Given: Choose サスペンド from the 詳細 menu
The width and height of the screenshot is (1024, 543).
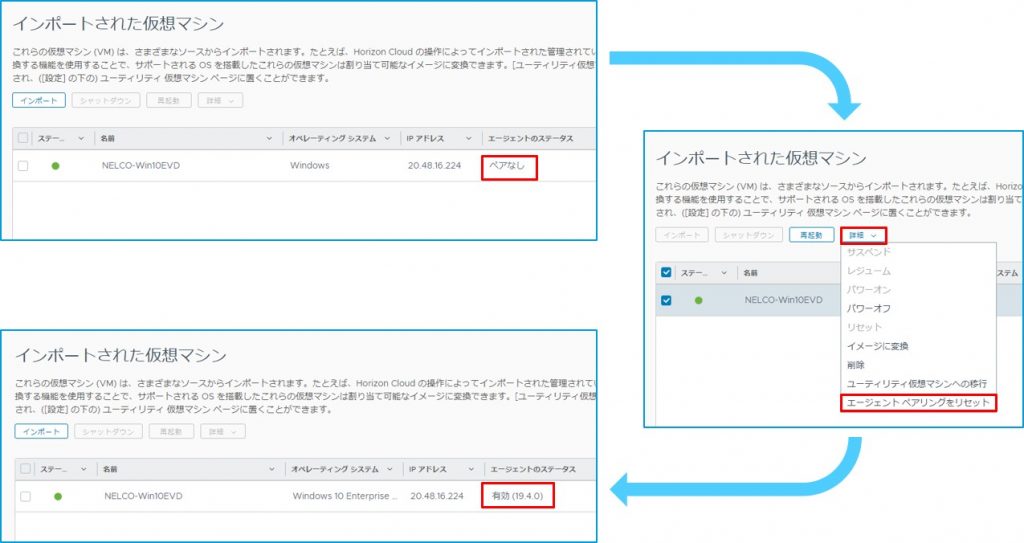Looking at the screenshot, I should tap(869, 252).
